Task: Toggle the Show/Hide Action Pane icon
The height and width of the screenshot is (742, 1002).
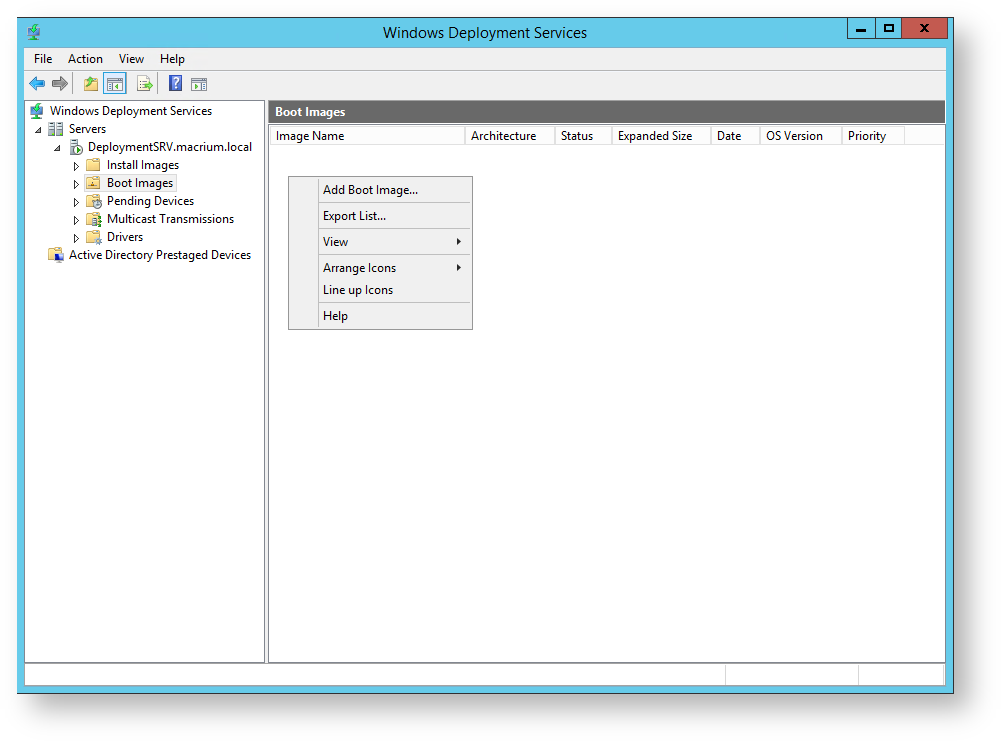Action: pos(199,84)
